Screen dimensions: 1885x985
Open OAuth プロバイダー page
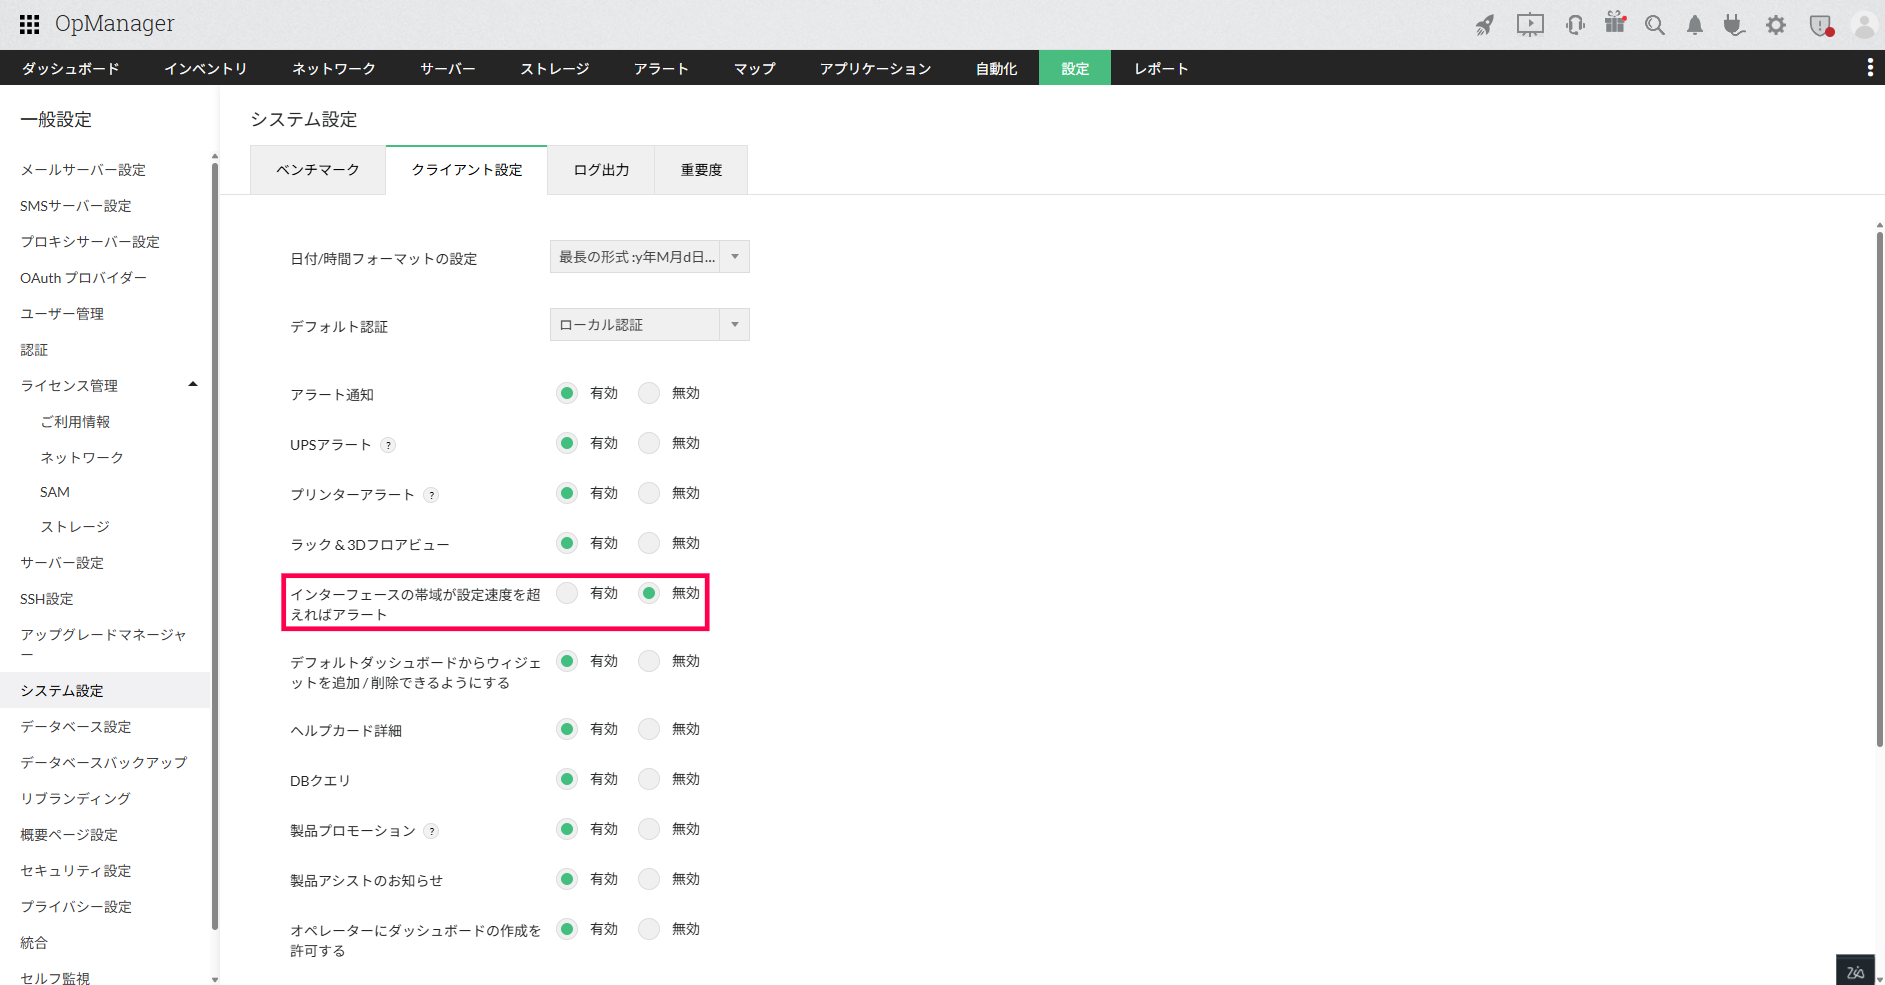click(84, 278)
